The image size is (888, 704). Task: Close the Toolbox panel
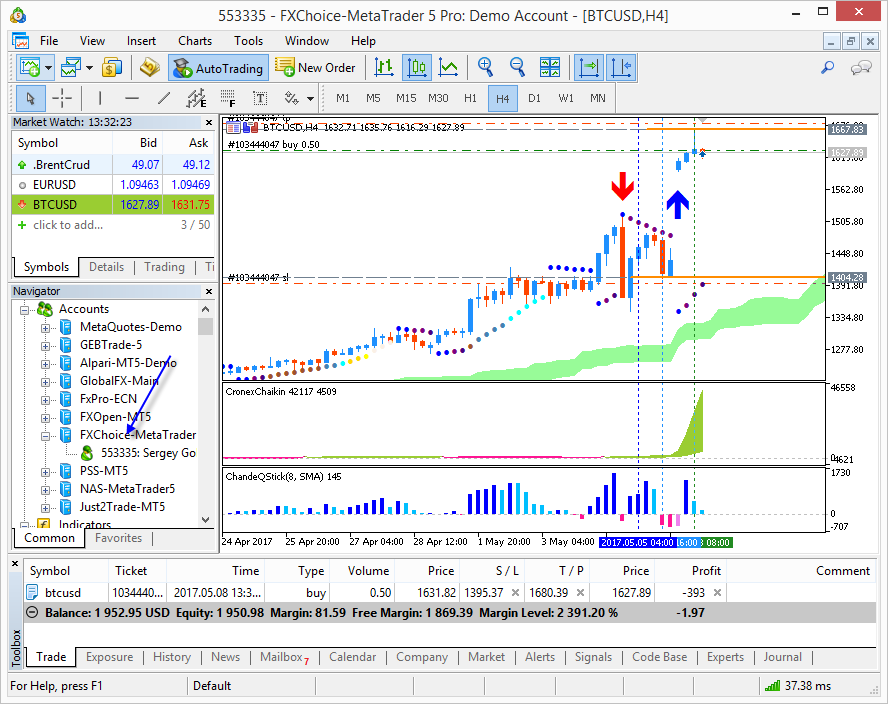click(15, 564)
